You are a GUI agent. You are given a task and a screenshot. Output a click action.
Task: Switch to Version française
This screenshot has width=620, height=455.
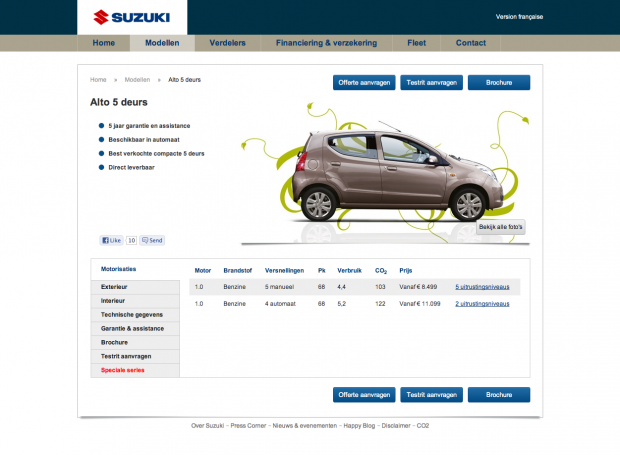519,17
